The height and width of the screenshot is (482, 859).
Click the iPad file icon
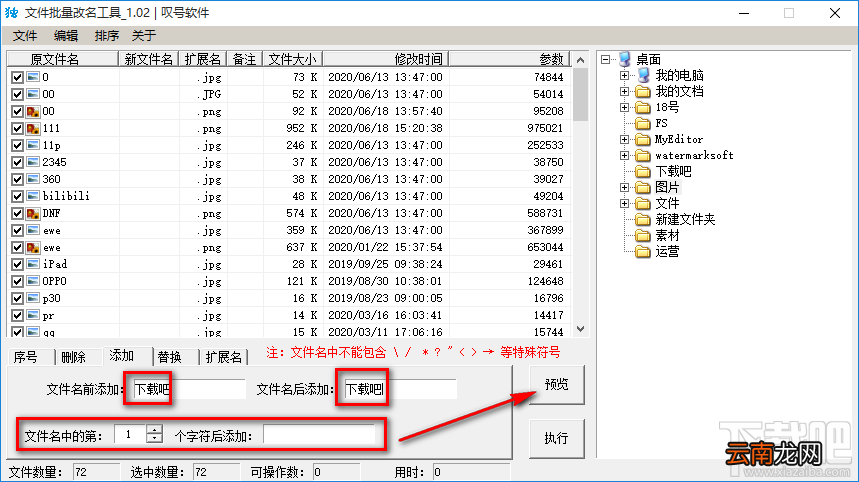coord(33,264)
